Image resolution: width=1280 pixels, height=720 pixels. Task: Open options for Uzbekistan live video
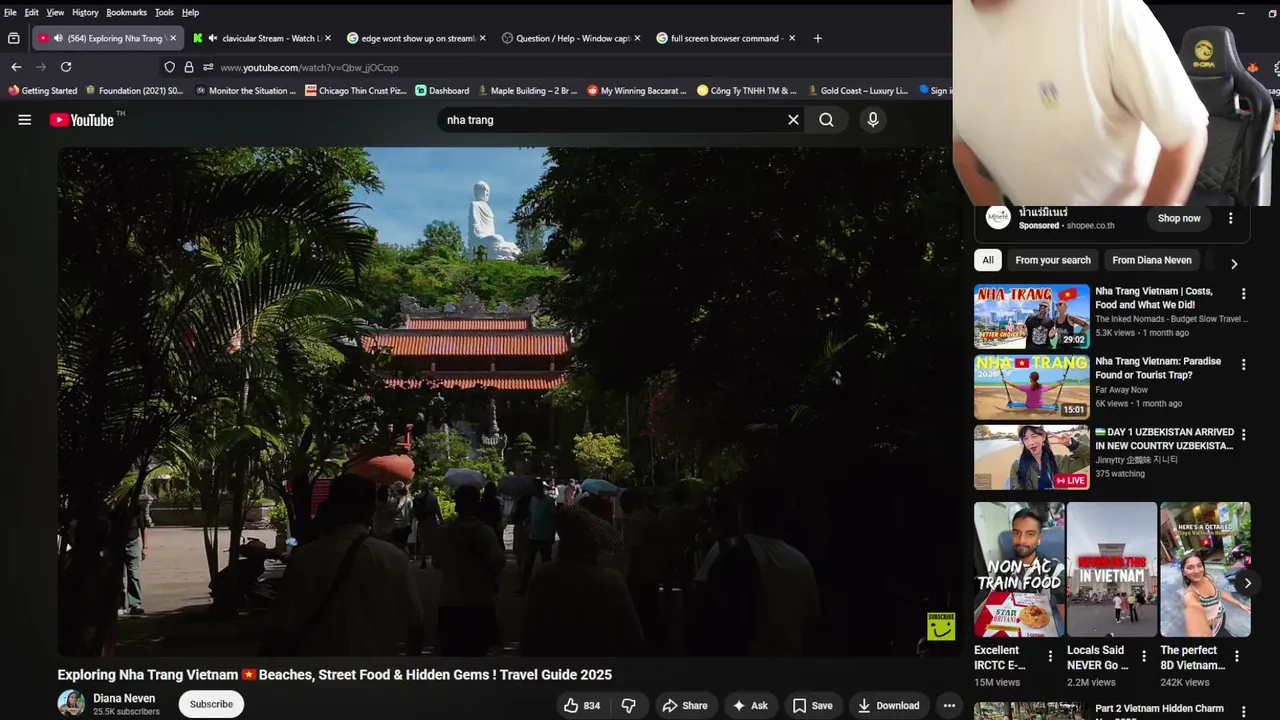click(x=1243, y=435)
